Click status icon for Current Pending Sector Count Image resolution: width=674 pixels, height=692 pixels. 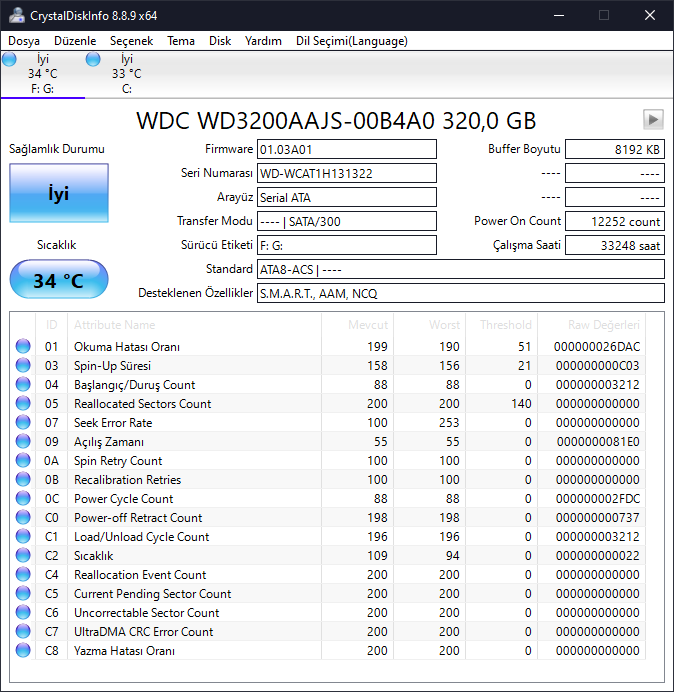click(23, 593)
